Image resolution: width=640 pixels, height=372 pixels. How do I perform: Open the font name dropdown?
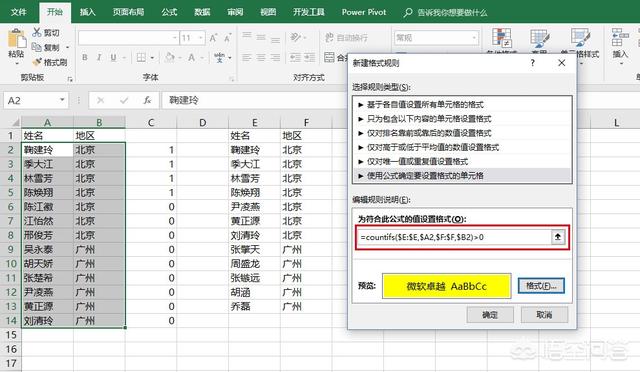[175, 38]
